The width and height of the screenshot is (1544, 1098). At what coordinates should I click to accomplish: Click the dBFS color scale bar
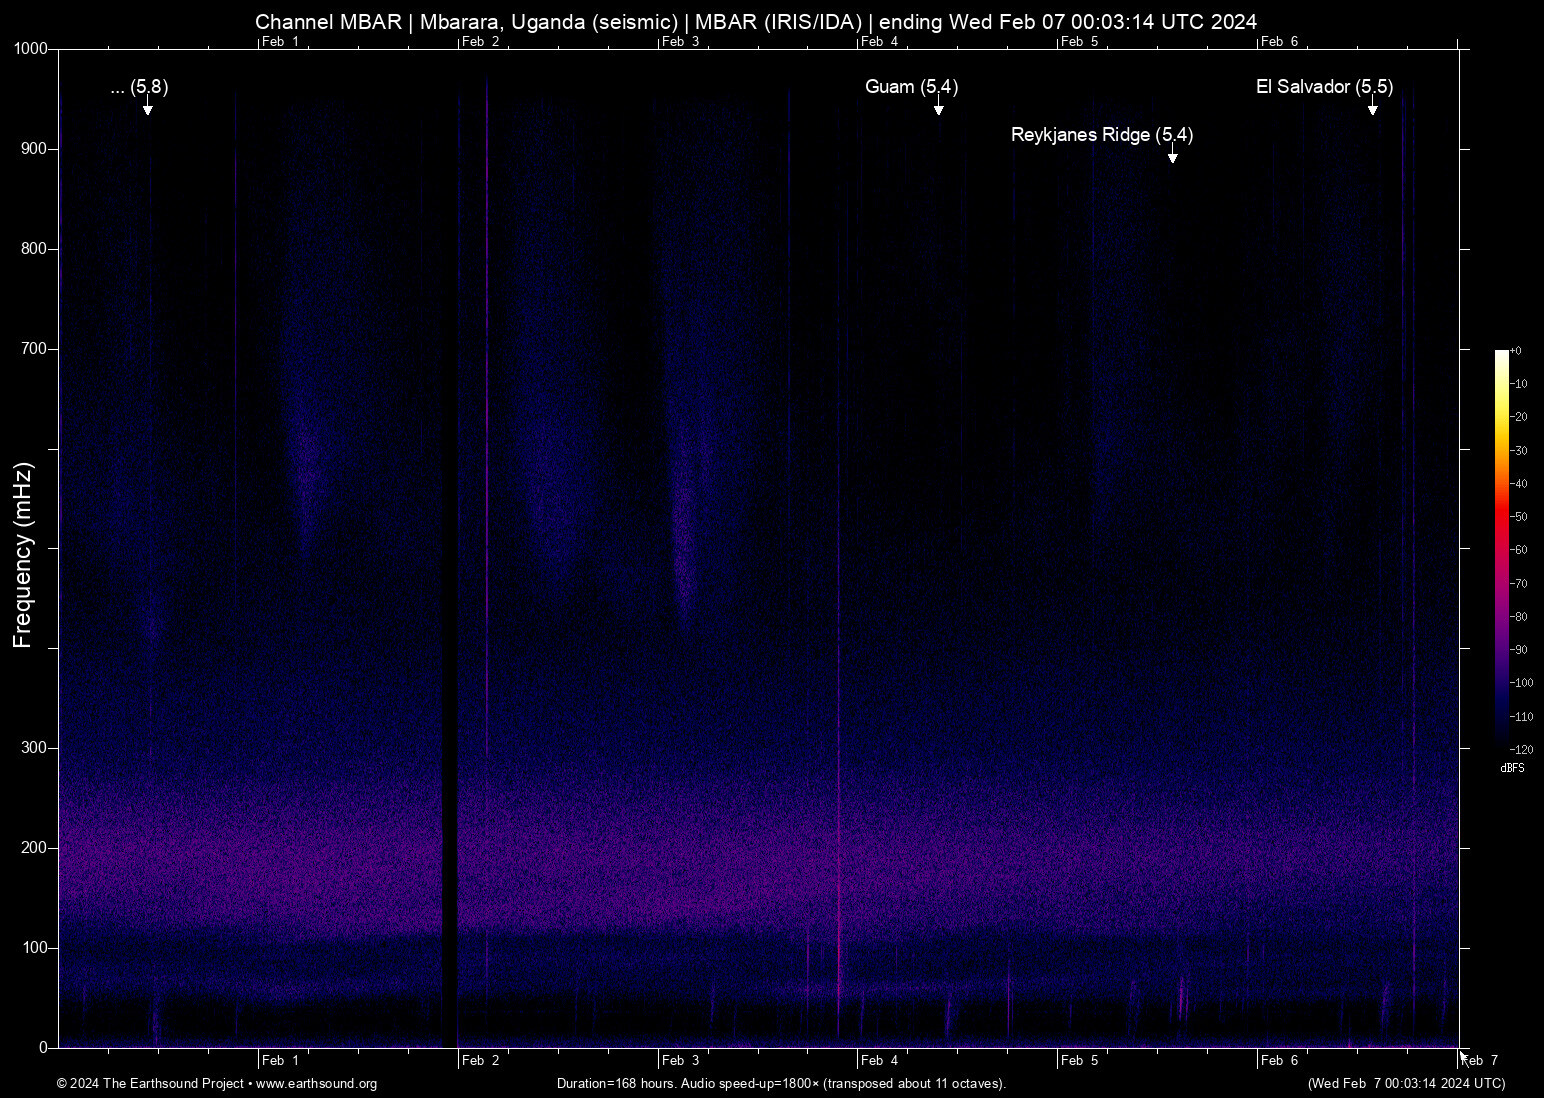point(1501,548)
